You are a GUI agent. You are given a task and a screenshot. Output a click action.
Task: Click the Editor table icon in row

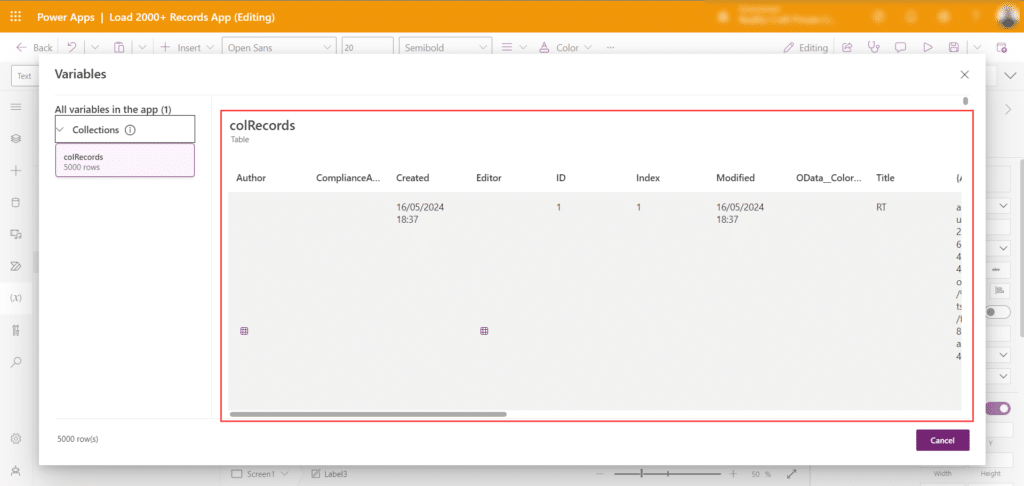(484, 331)
